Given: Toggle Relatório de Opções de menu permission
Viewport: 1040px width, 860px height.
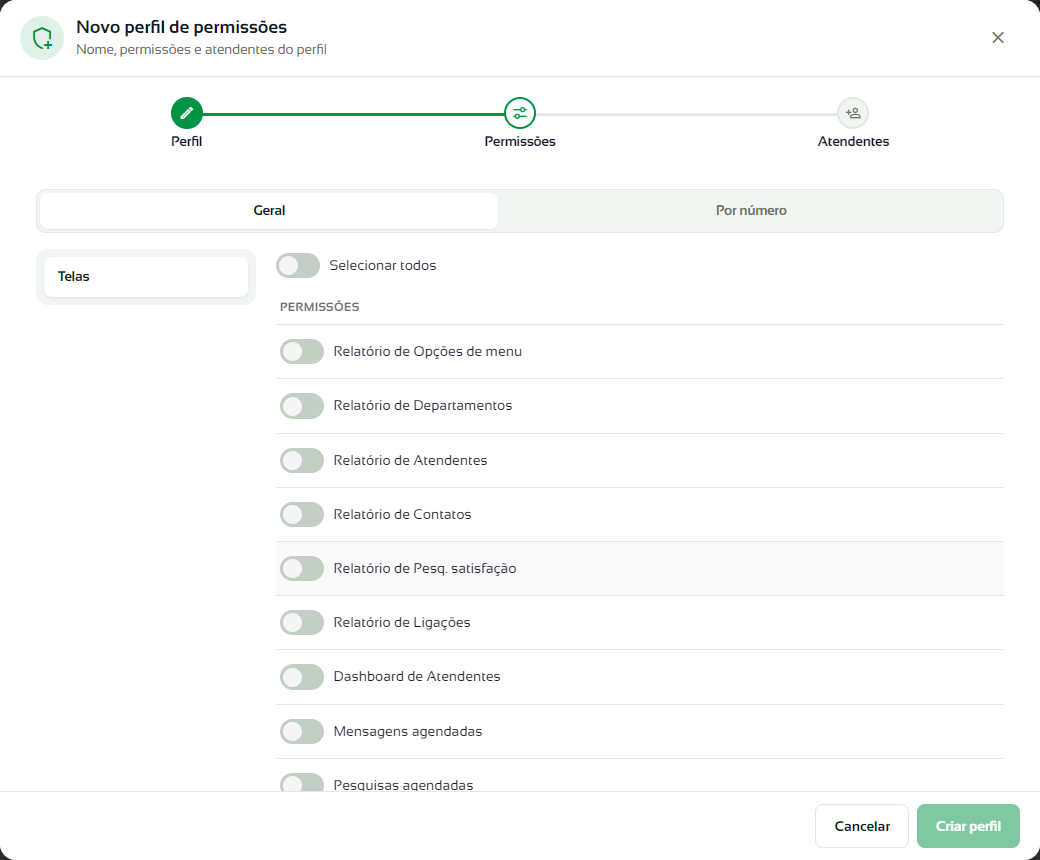Looking at the screenshot, I should pyautogui.click(x=302, y=351).
